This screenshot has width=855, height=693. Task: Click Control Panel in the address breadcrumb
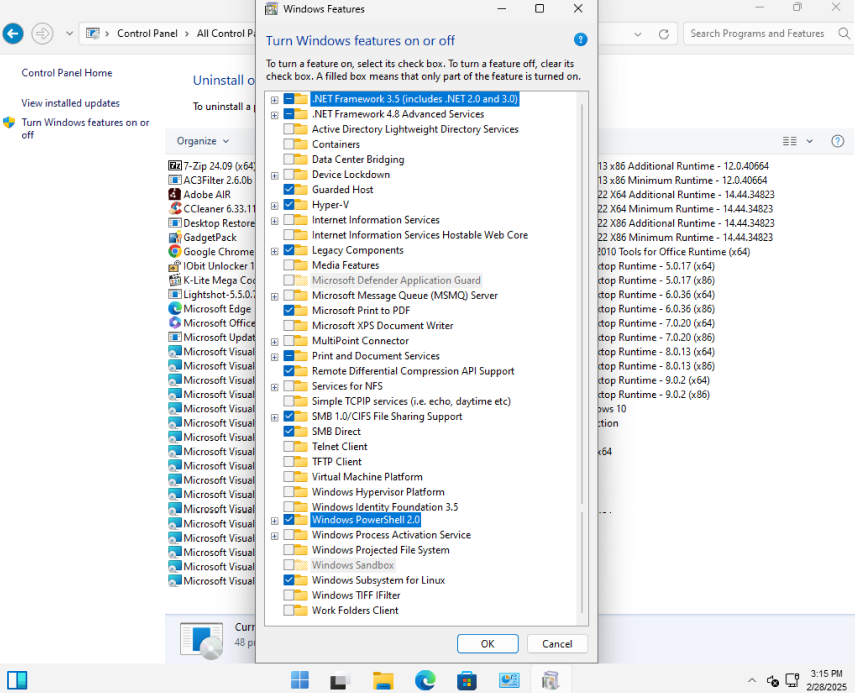147,33
